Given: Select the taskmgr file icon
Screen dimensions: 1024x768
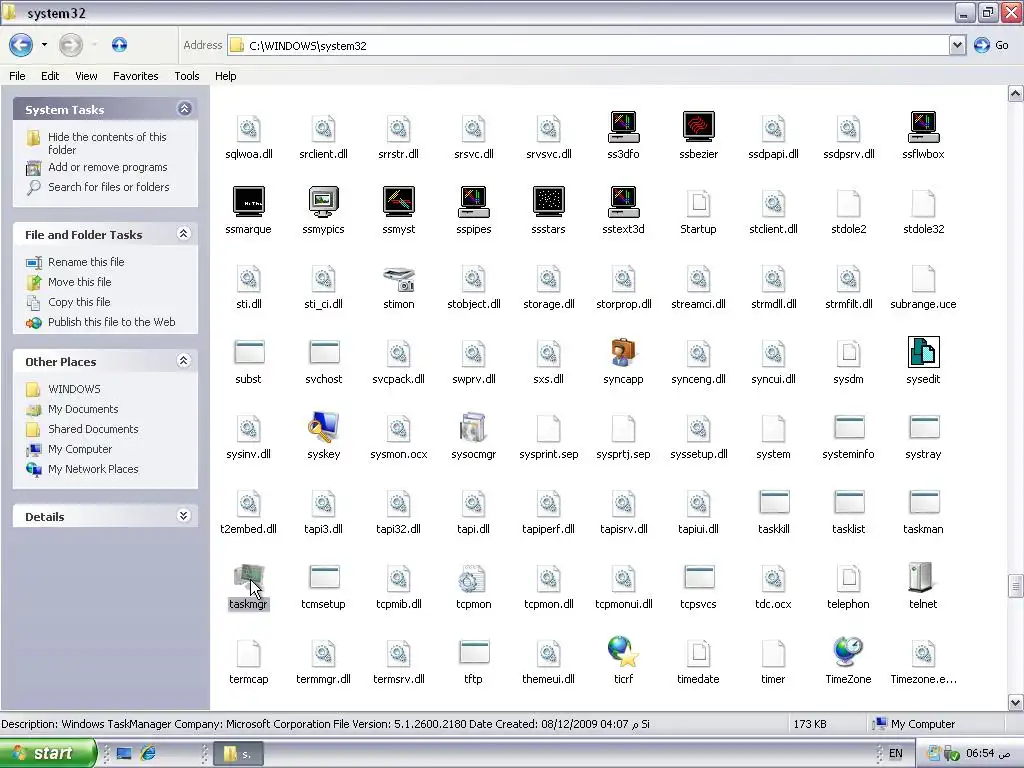Looking at the screenshot, I should 249,578.
